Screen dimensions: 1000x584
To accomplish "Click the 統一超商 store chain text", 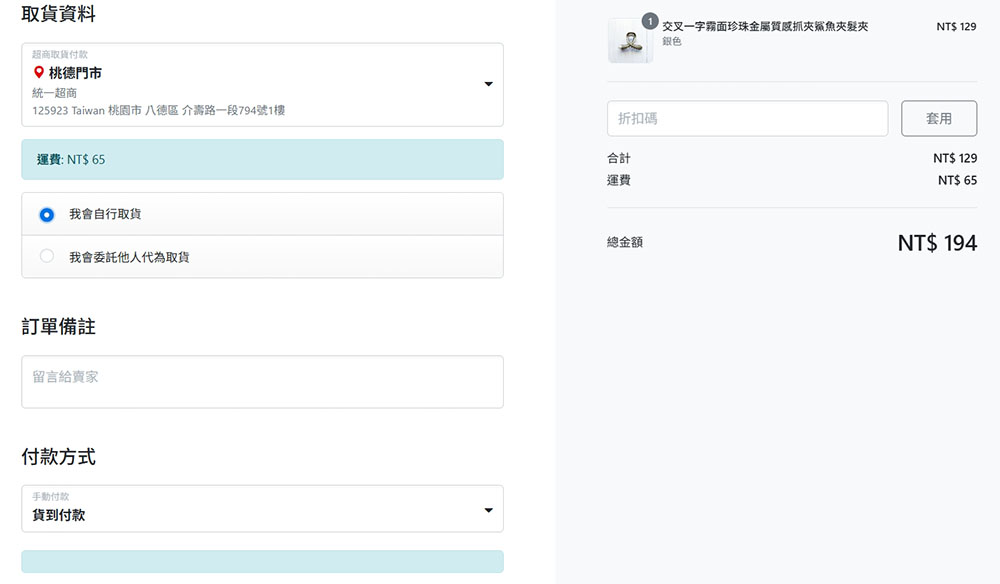I will click(x=54, y=93).
